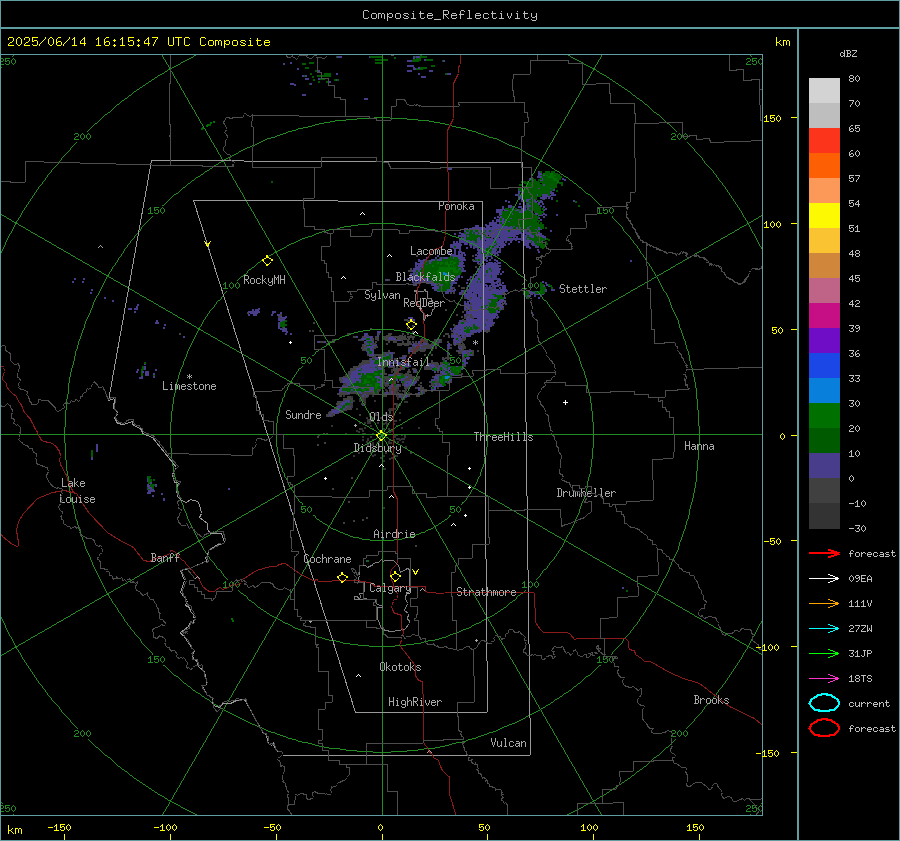The image size is (900, 841).
Task: Click the Sylvan label
Action: [382, 295]
